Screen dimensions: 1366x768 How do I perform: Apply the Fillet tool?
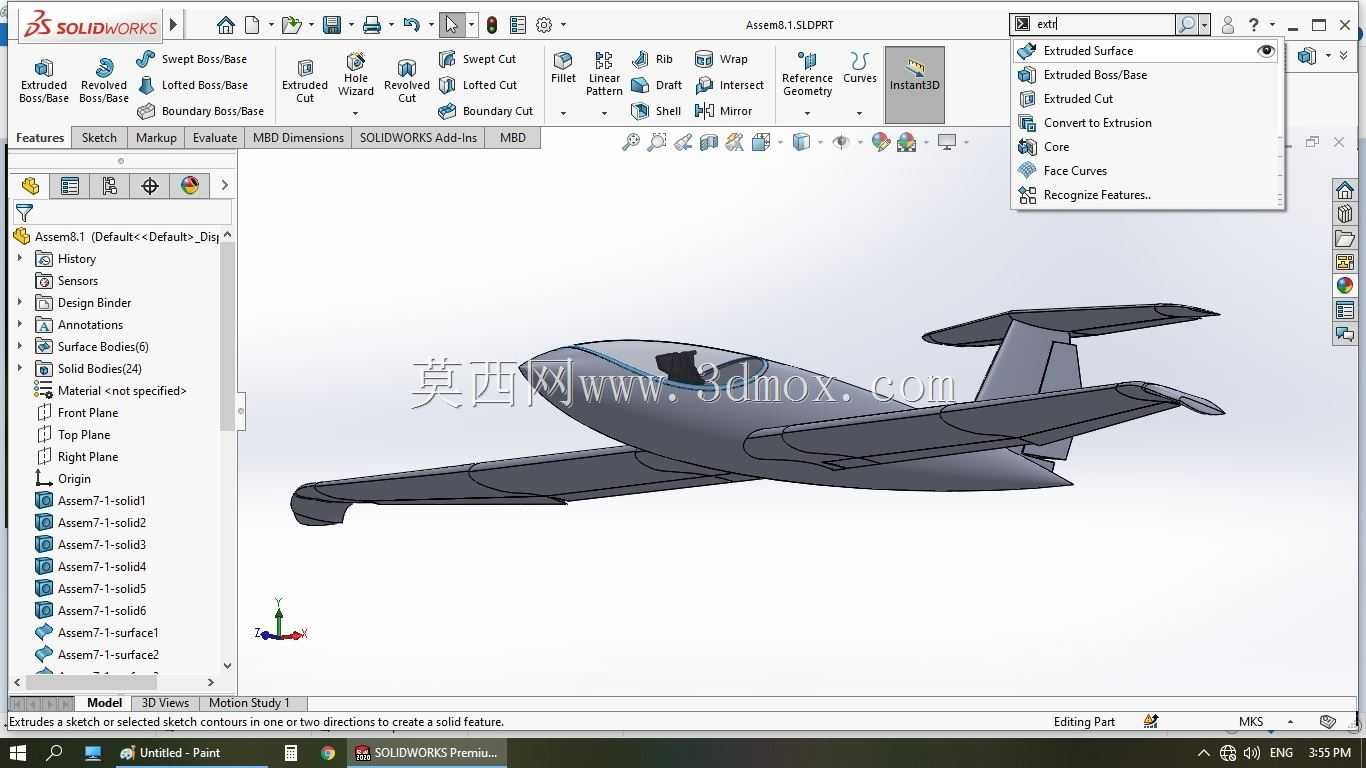tap(563, 68)
